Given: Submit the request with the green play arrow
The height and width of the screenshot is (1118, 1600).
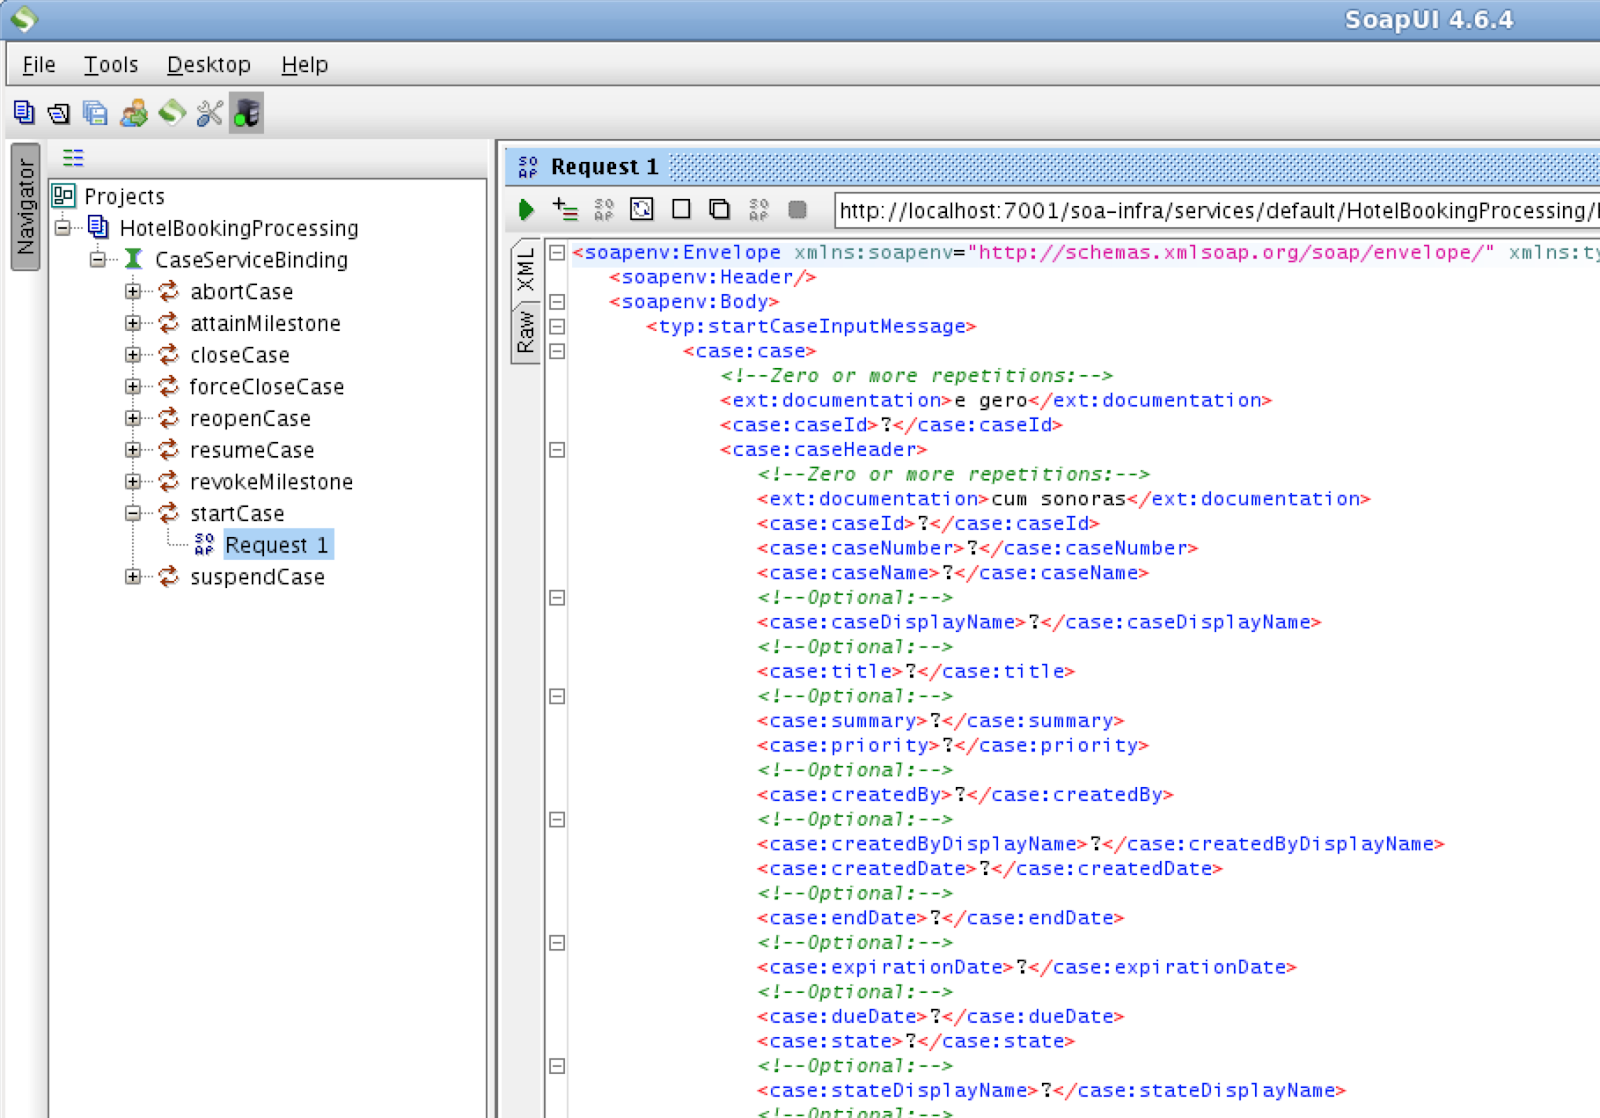Looking at the screenshot, I should pyautogui.click(x=526, y=209).
